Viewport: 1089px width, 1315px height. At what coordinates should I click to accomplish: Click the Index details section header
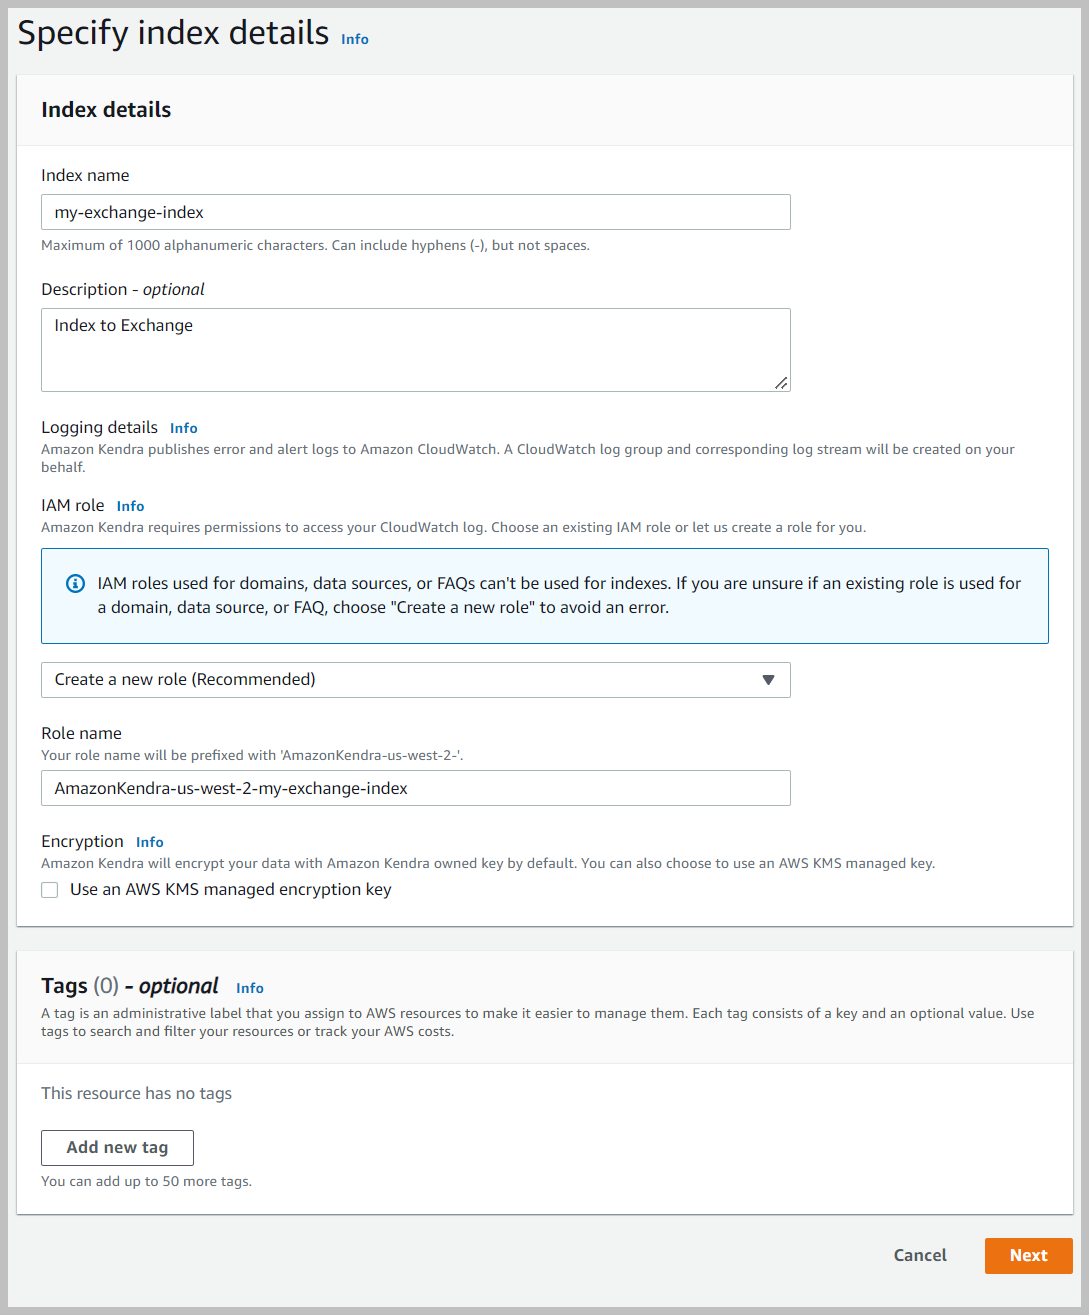point(106,110)
